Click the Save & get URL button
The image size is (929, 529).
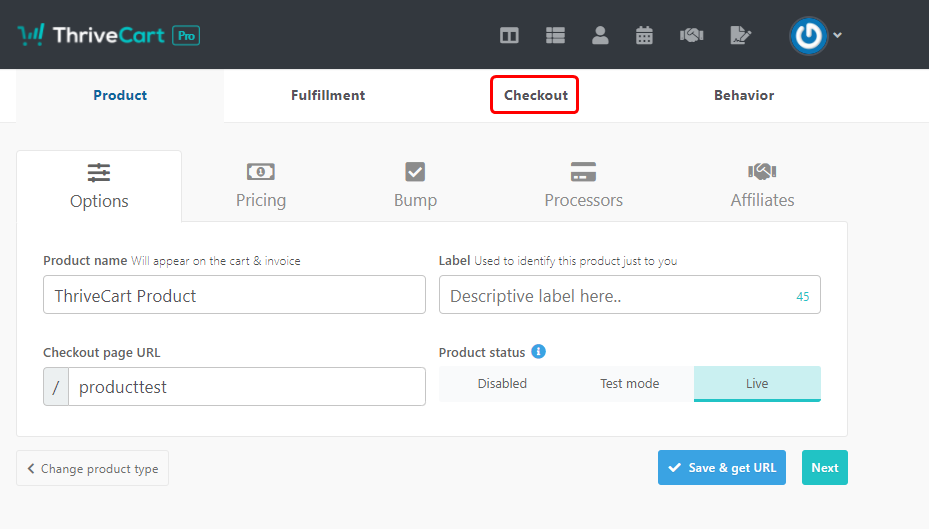722,468
